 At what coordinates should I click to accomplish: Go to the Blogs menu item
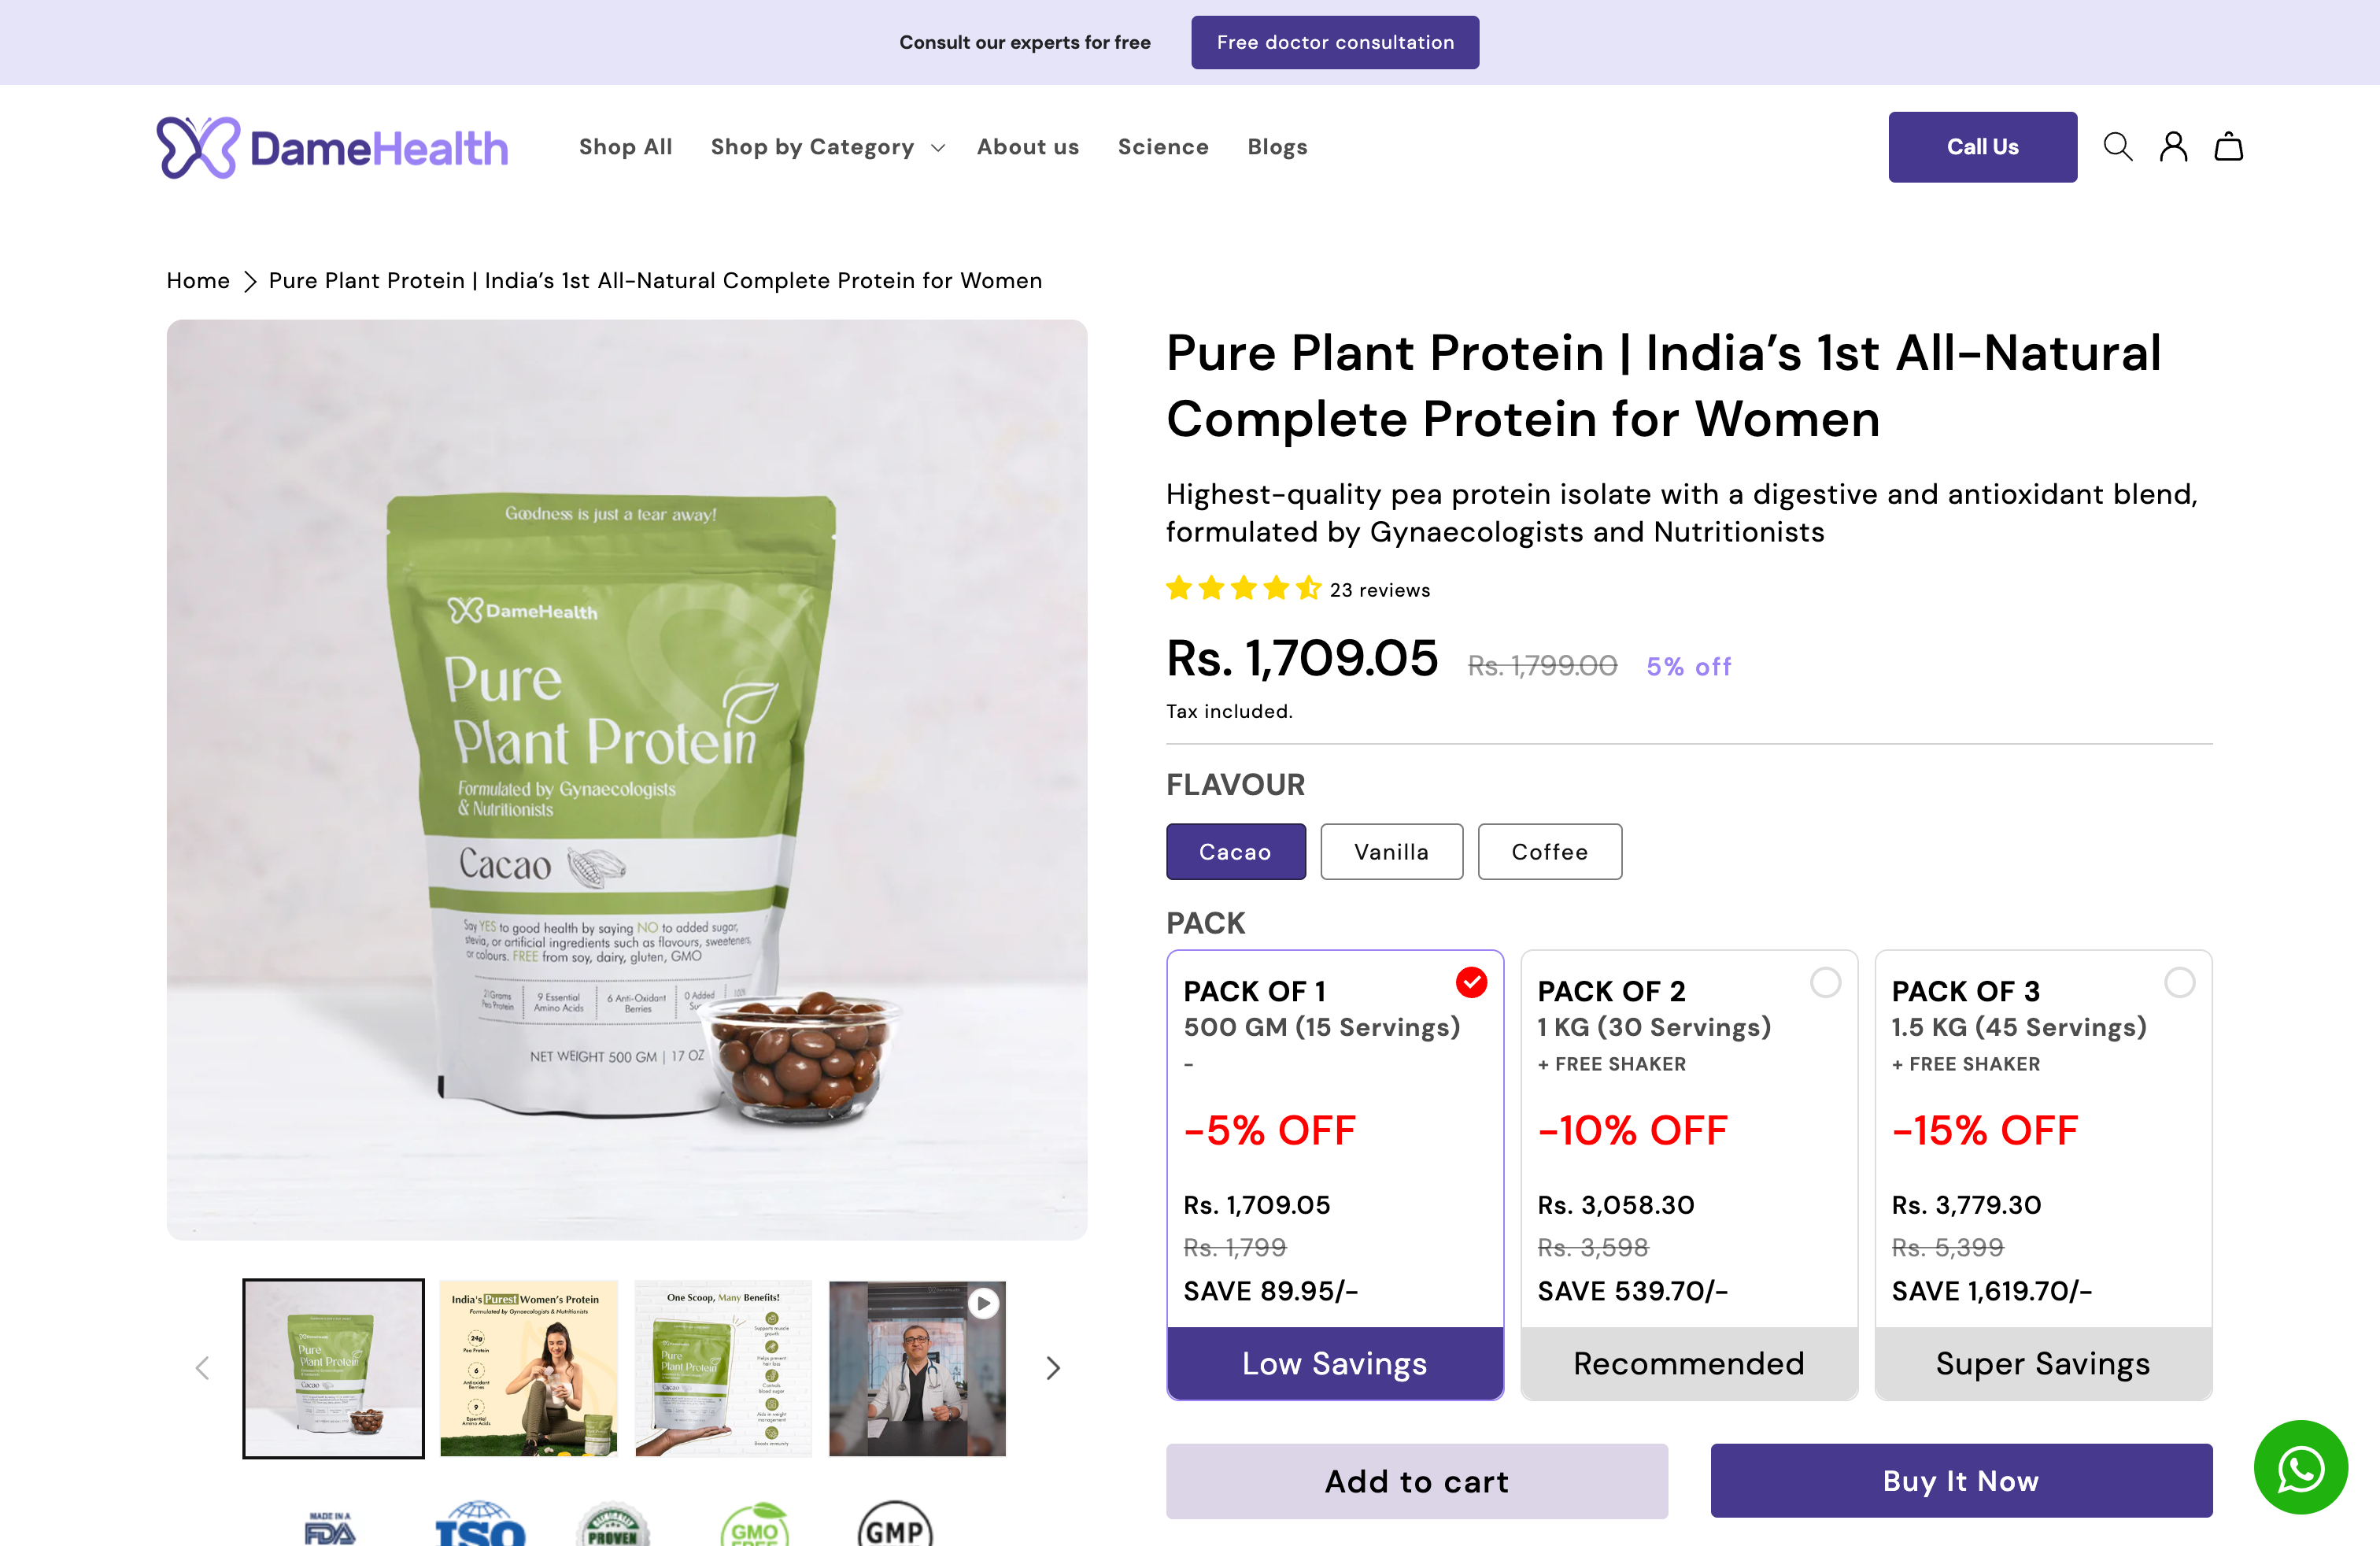pyautogui.click(x=1277, y=147)
